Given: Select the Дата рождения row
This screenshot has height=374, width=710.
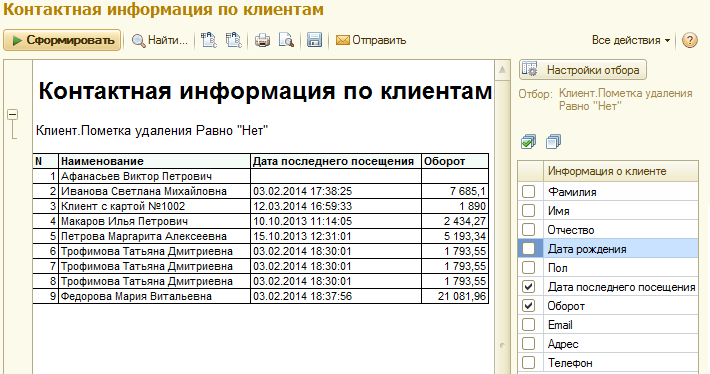Looking at the screenshot, I should [x=608, y=249].
